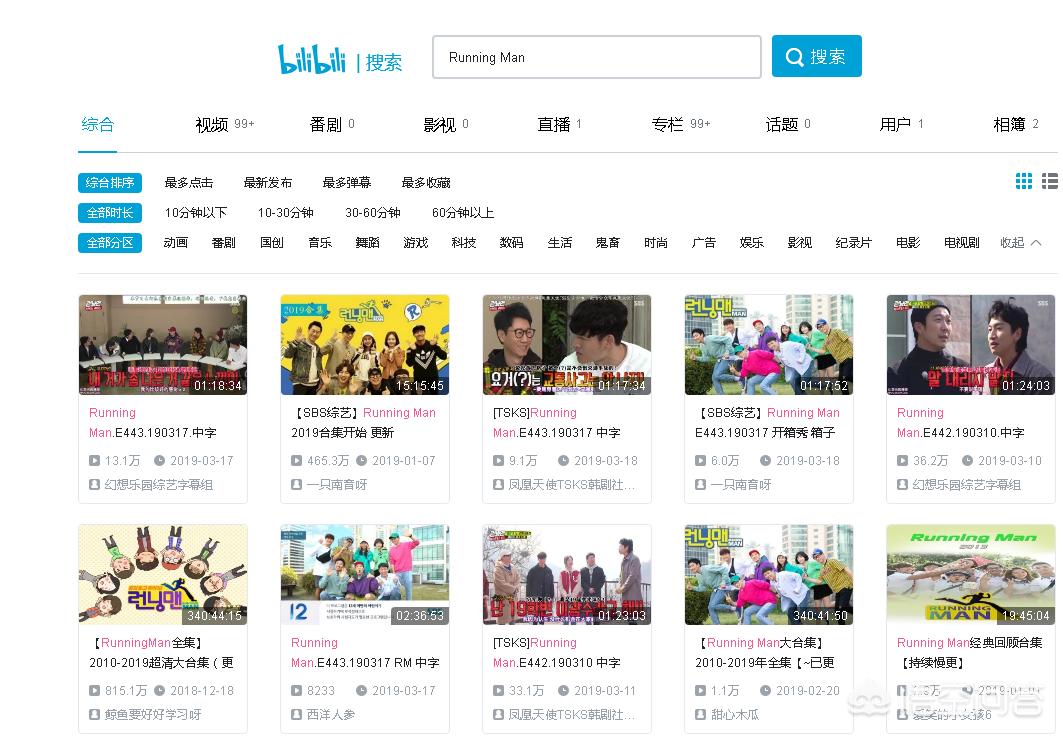Open the 01:23:03 video thumbnail
Image resolution: width=1063 pixels, height=736 pixels.
coord(567,575)
